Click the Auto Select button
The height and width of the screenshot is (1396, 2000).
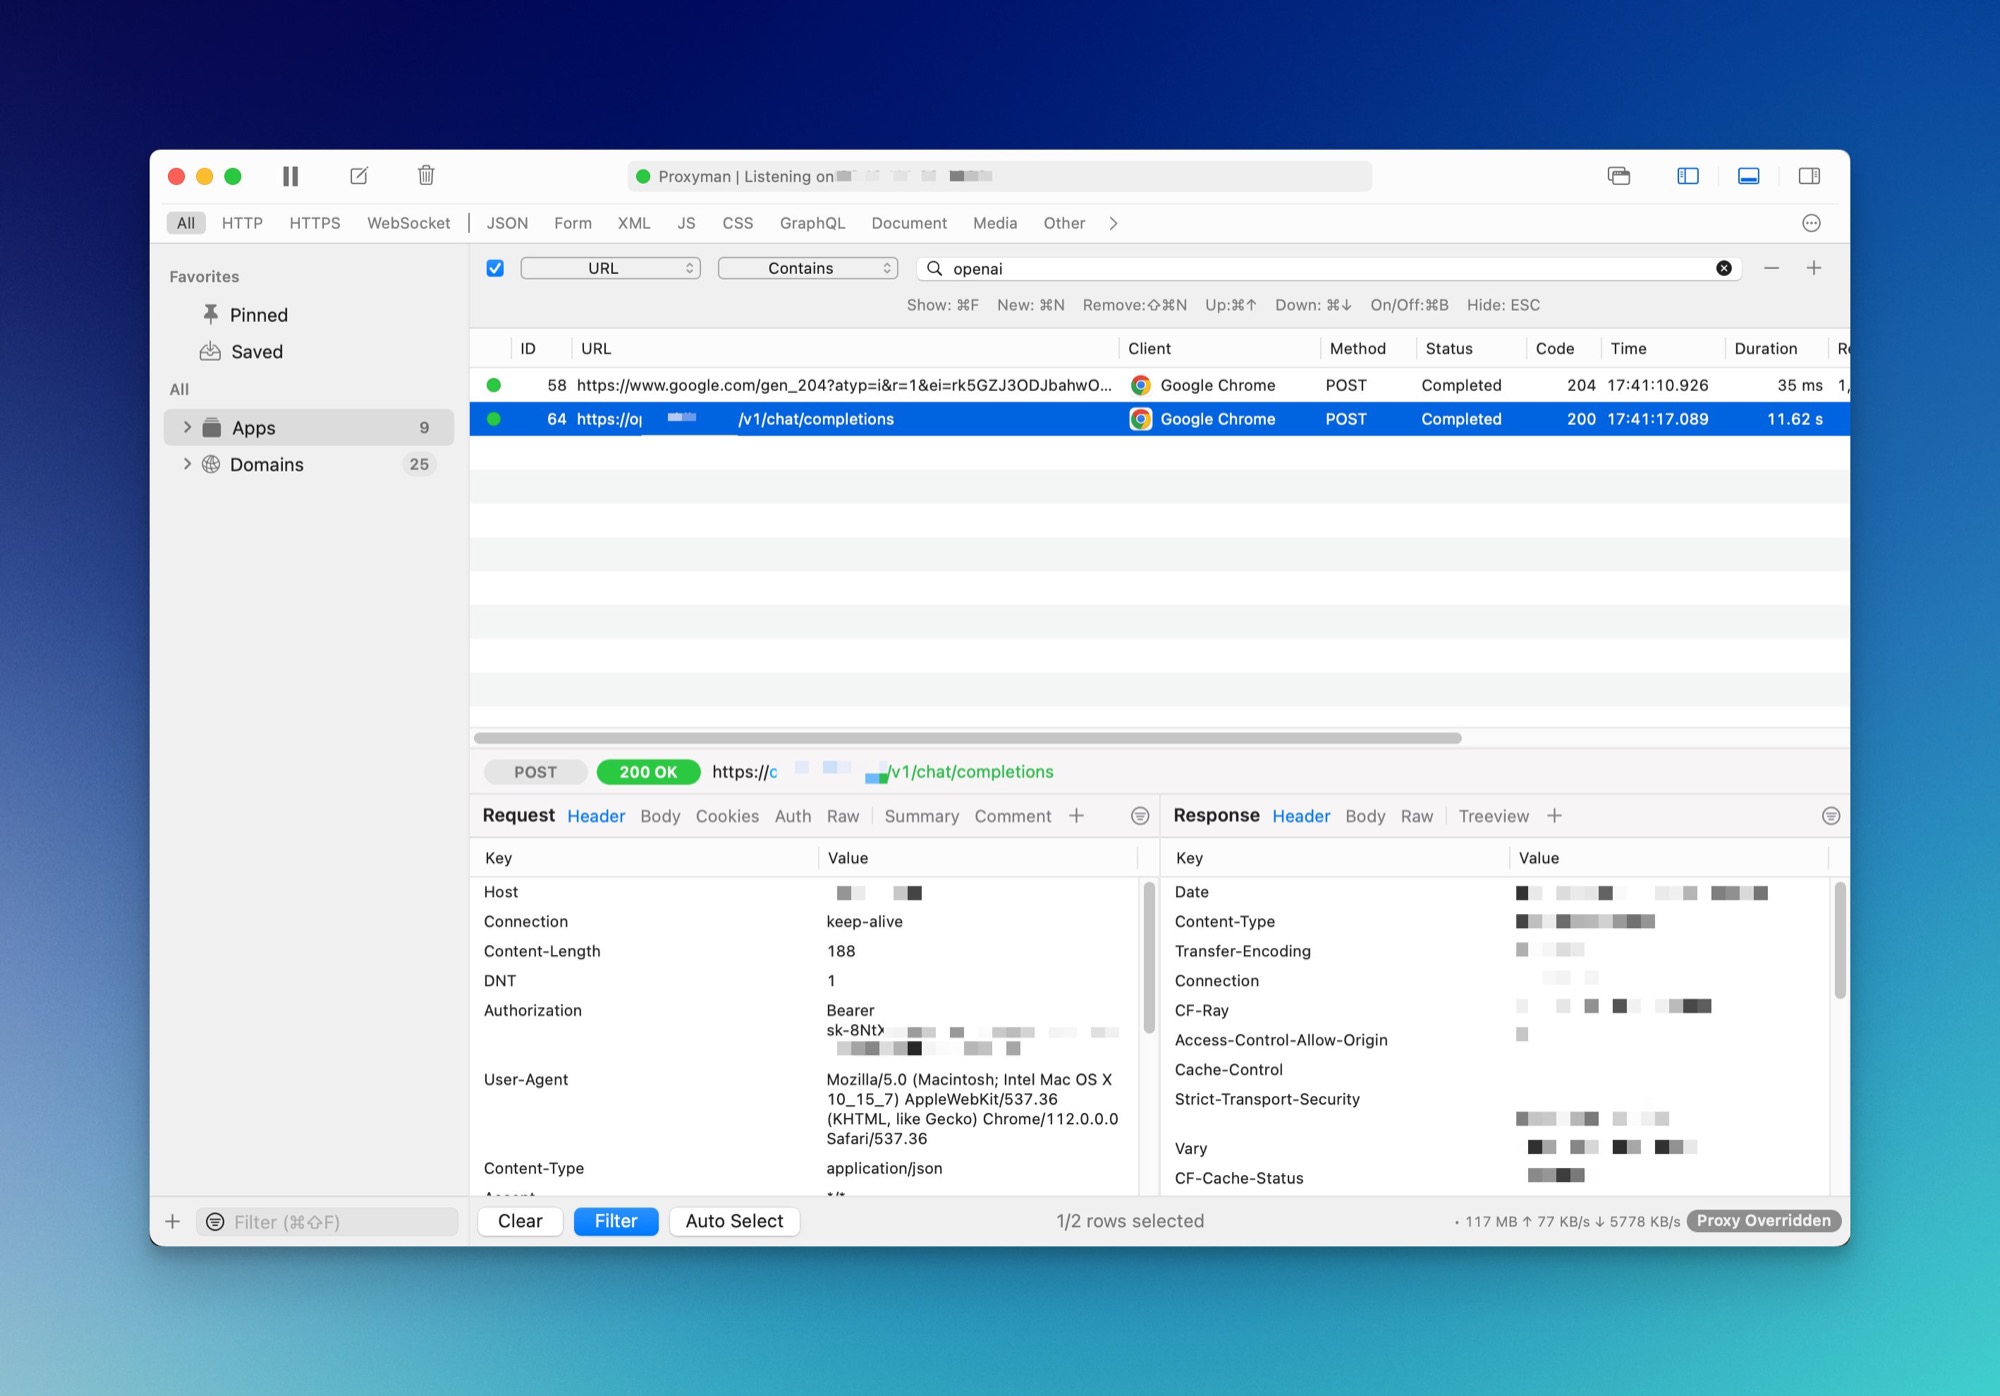pyautogui.click(x=734, y=1221)
